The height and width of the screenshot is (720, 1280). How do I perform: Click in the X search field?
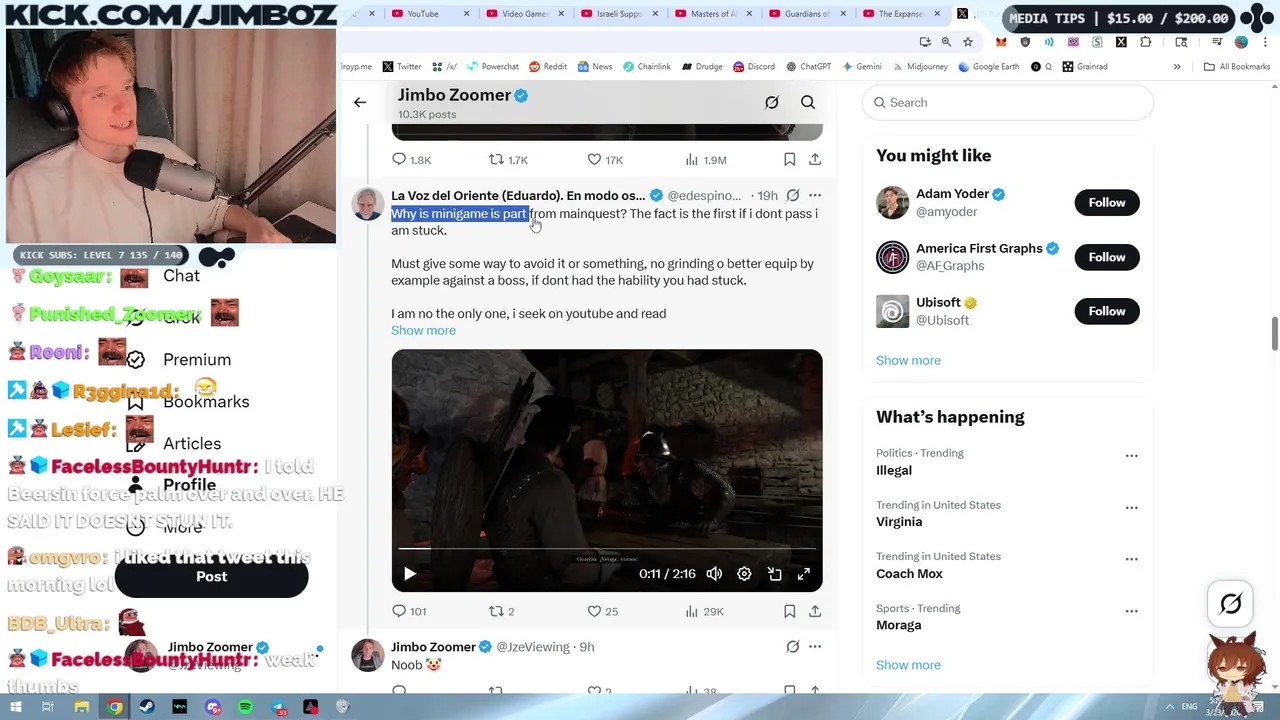(1007, 102)
